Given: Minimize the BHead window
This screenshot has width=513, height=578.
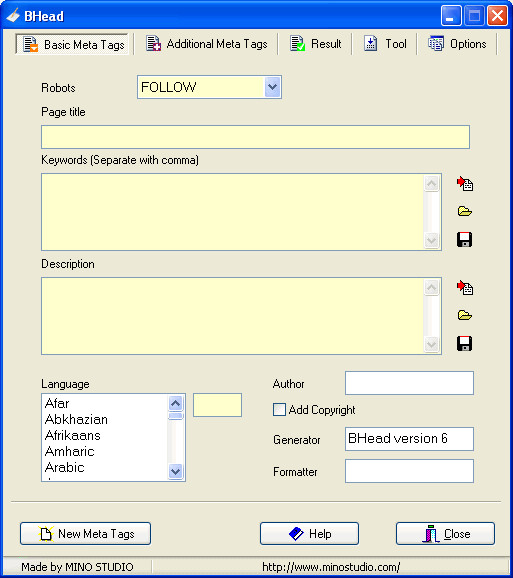Looking at the screenshot, I should (x=451, y=16).
